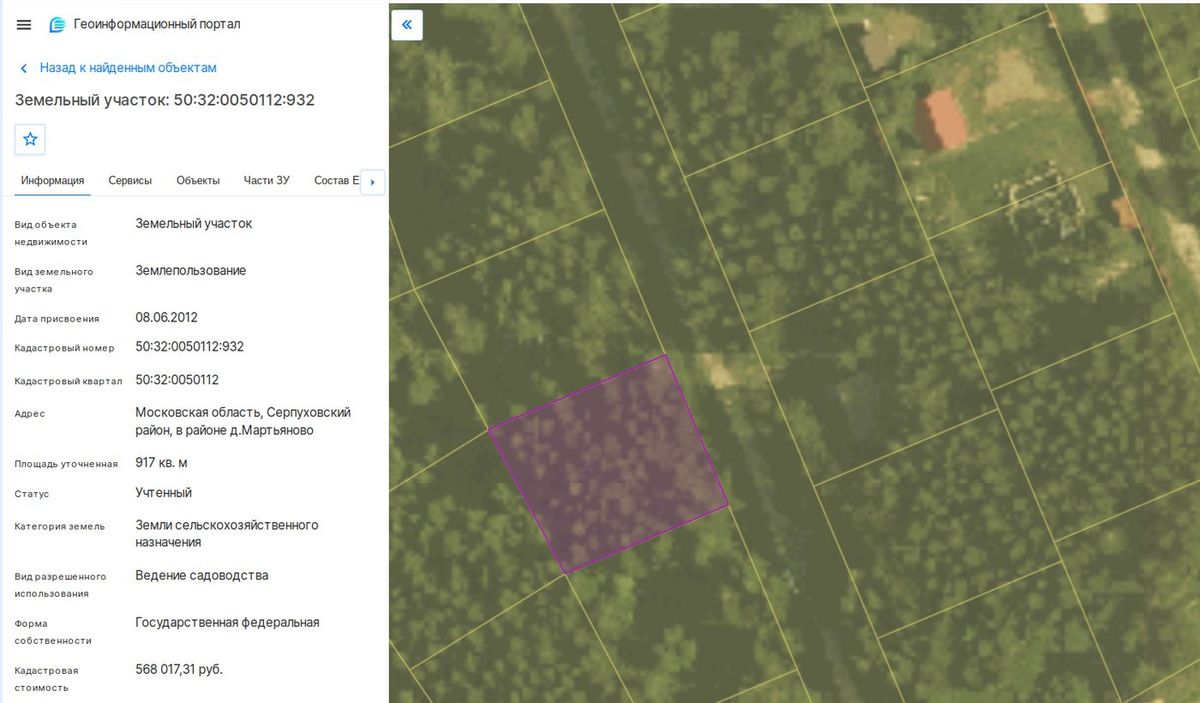The image size is (1200, 703).
Task: Click the Геоинформационный портал logo icon
Action: click(58, 24)
